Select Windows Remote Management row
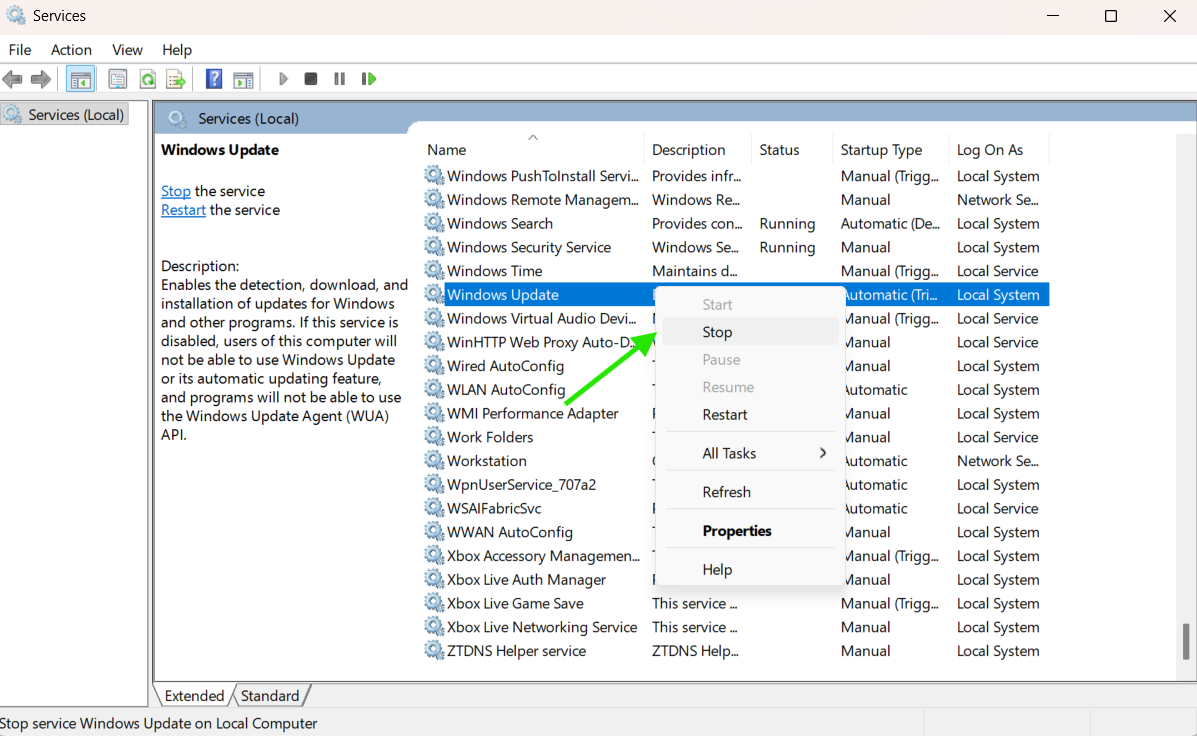This screenshot has height=736, width=1197. pyautogui.click(x=737, y=199)
